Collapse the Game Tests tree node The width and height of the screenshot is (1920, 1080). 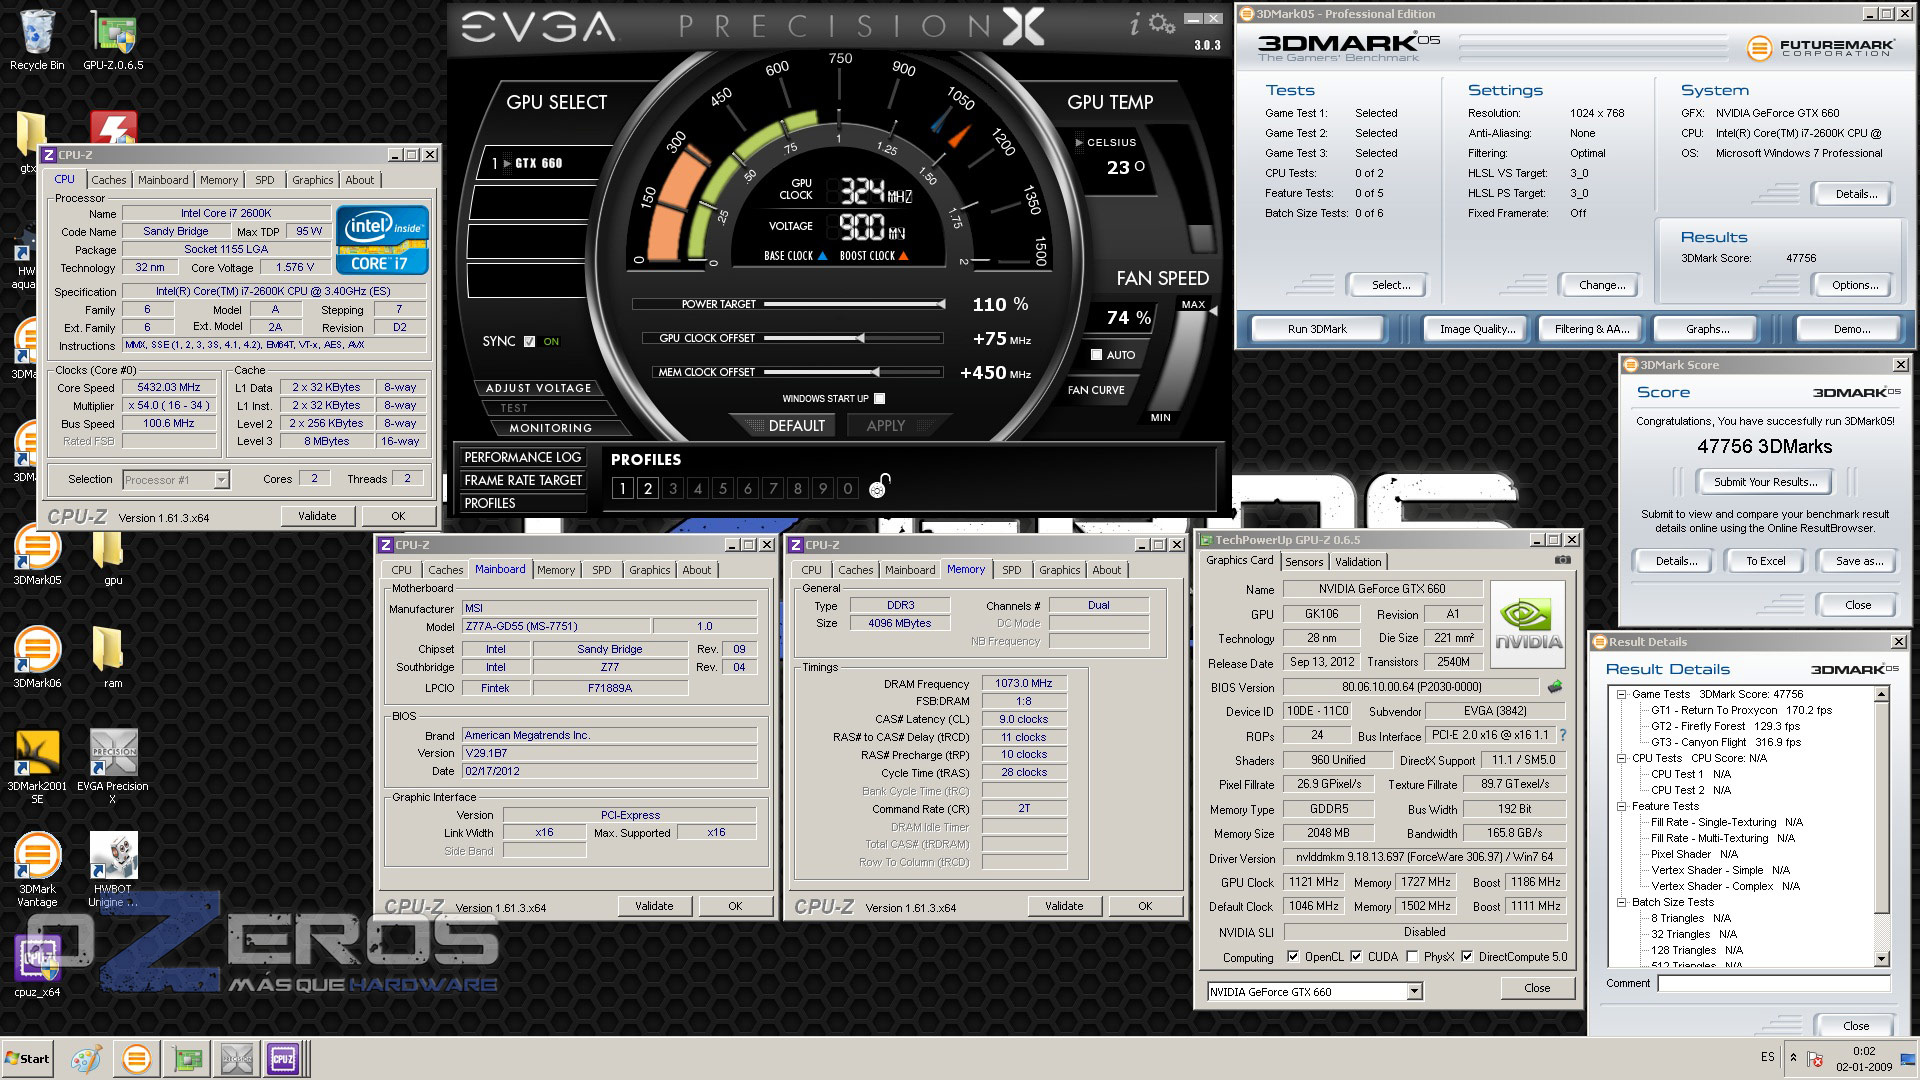tap(1621, 694)
